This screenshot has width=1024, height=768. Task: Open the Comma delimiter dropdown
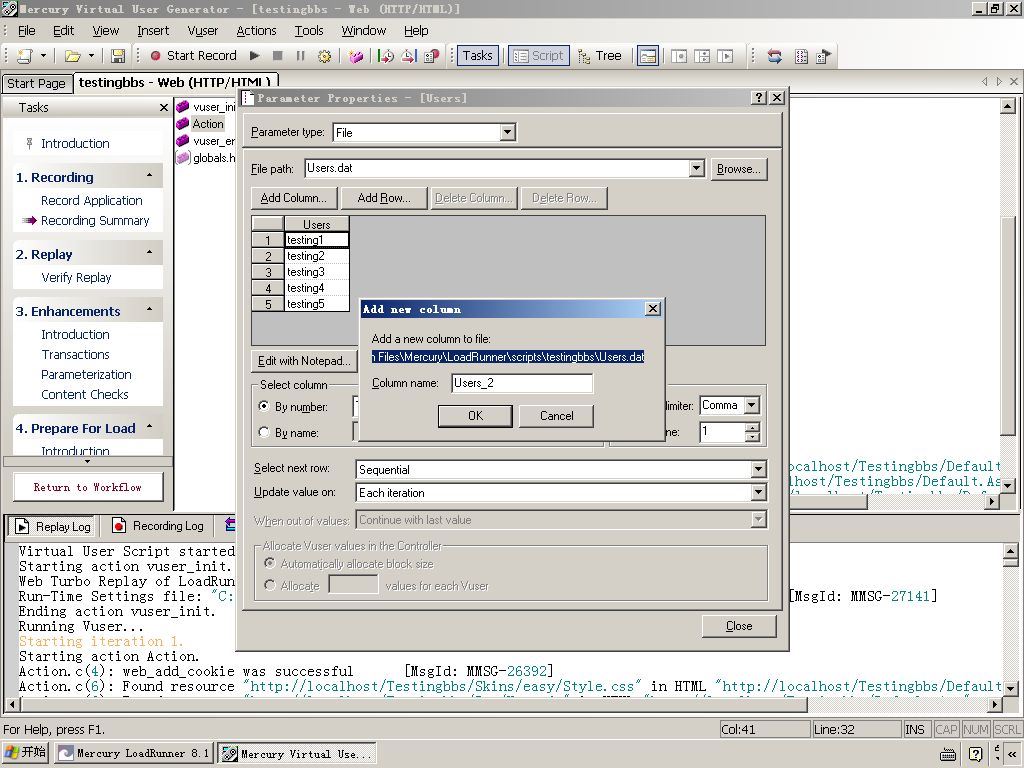(x=751, y=406)
